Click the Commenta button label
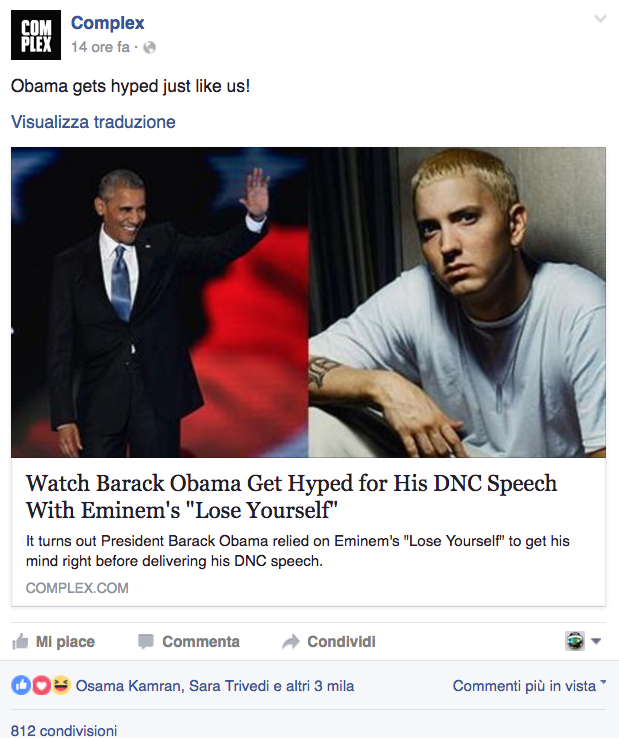619x738 pixels. 201,642
